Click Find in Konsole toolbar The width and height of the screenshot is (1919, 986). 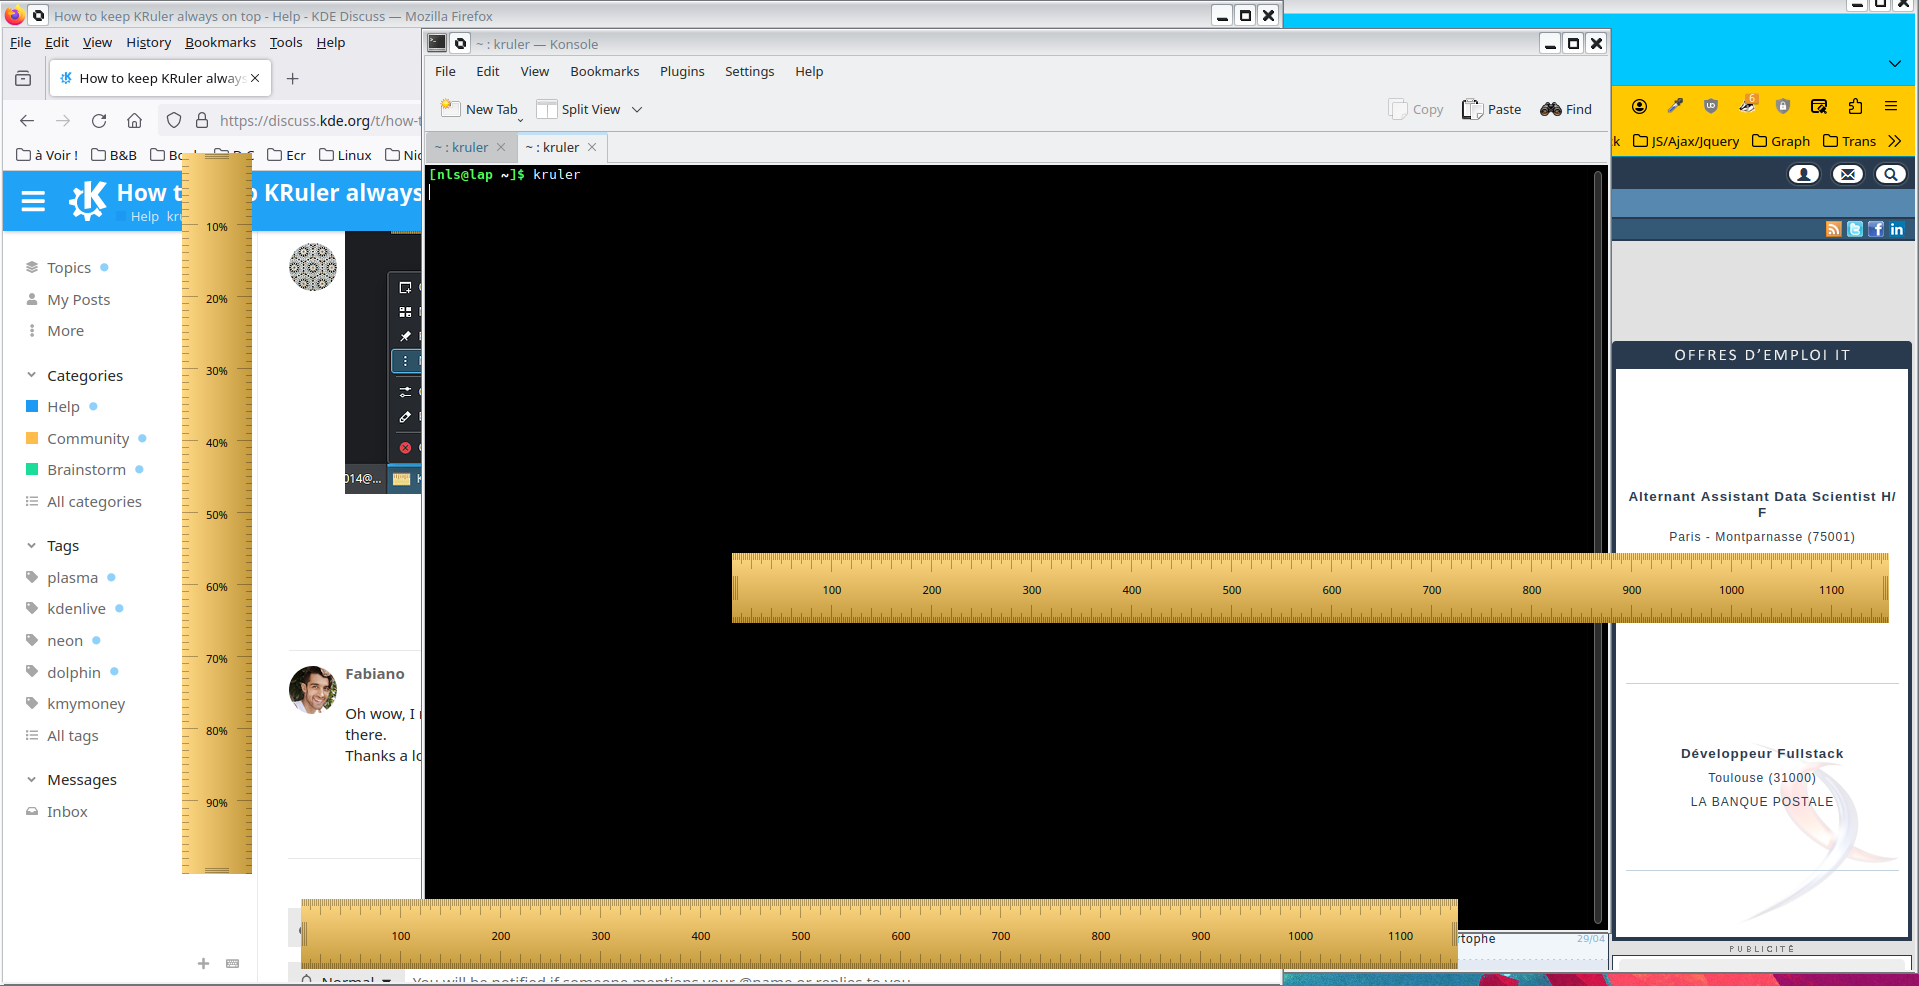(1566, 109)
